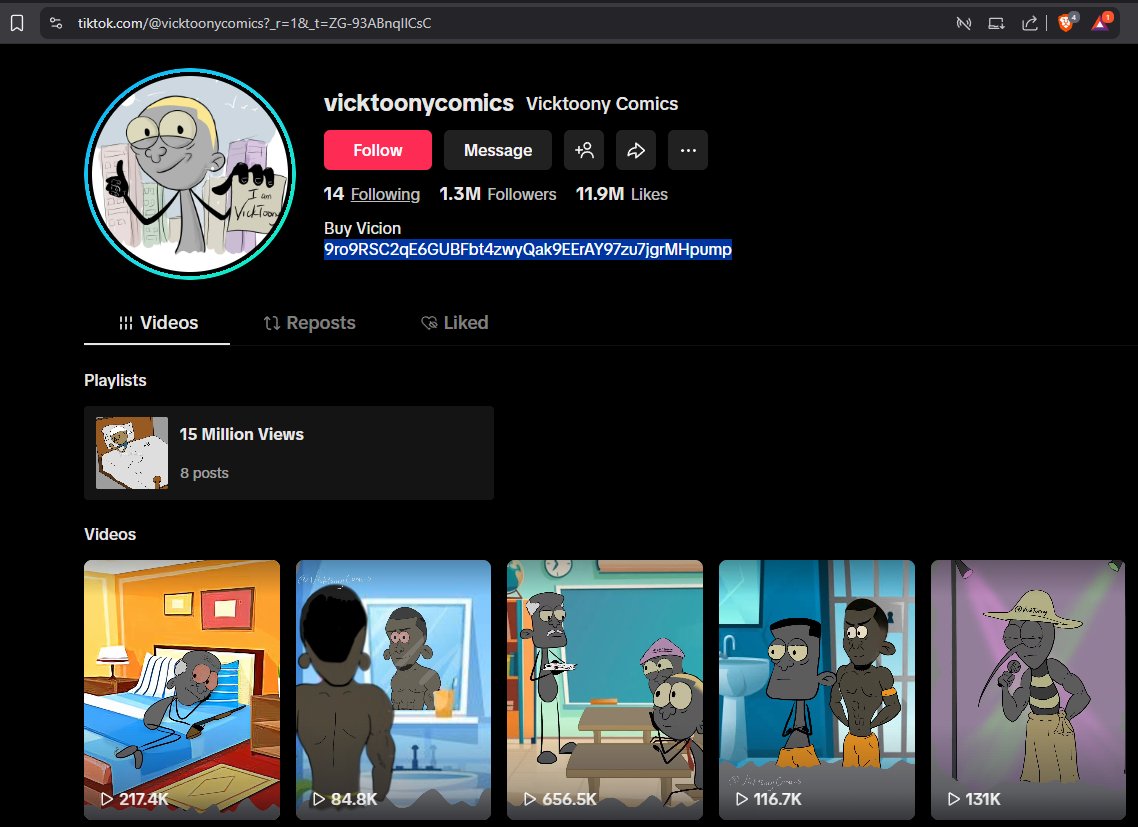1138x827 pixels.
Task: Switch to the Liked tab
Action: tap(454, 323)
